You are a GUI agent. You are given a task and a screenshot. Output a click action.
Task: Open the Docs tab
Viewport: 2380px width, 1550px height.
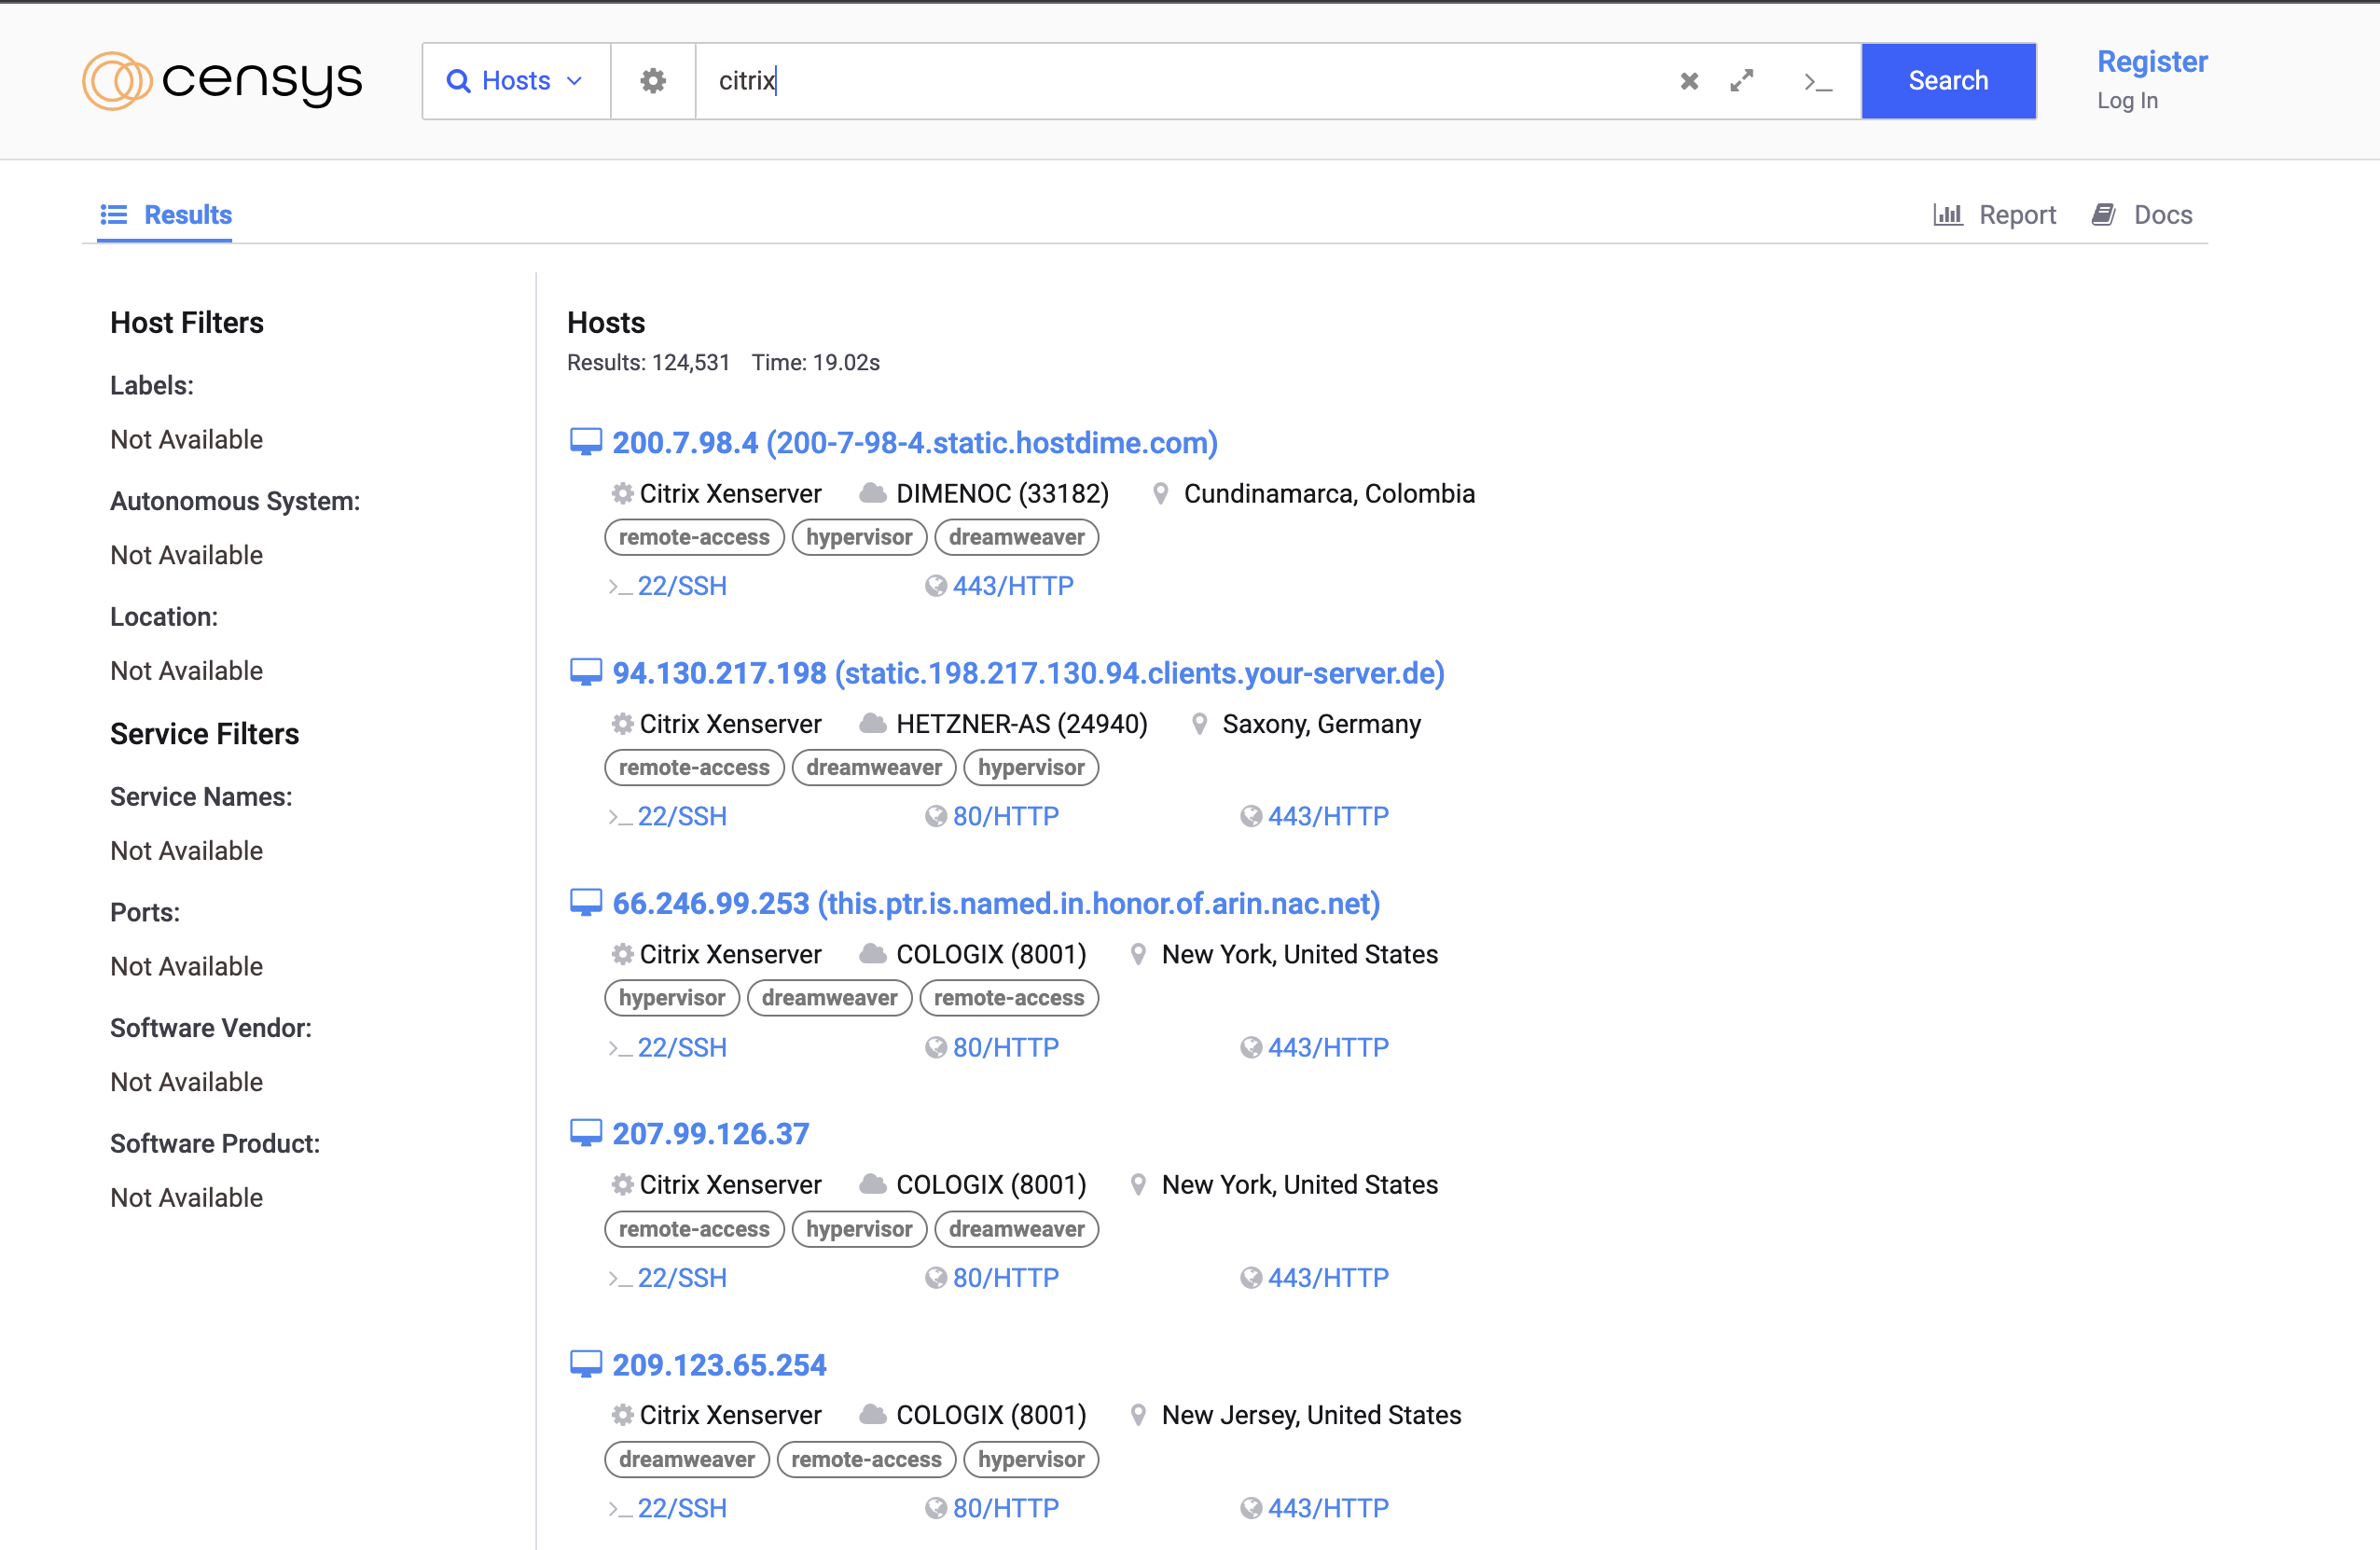(2142, 215)
